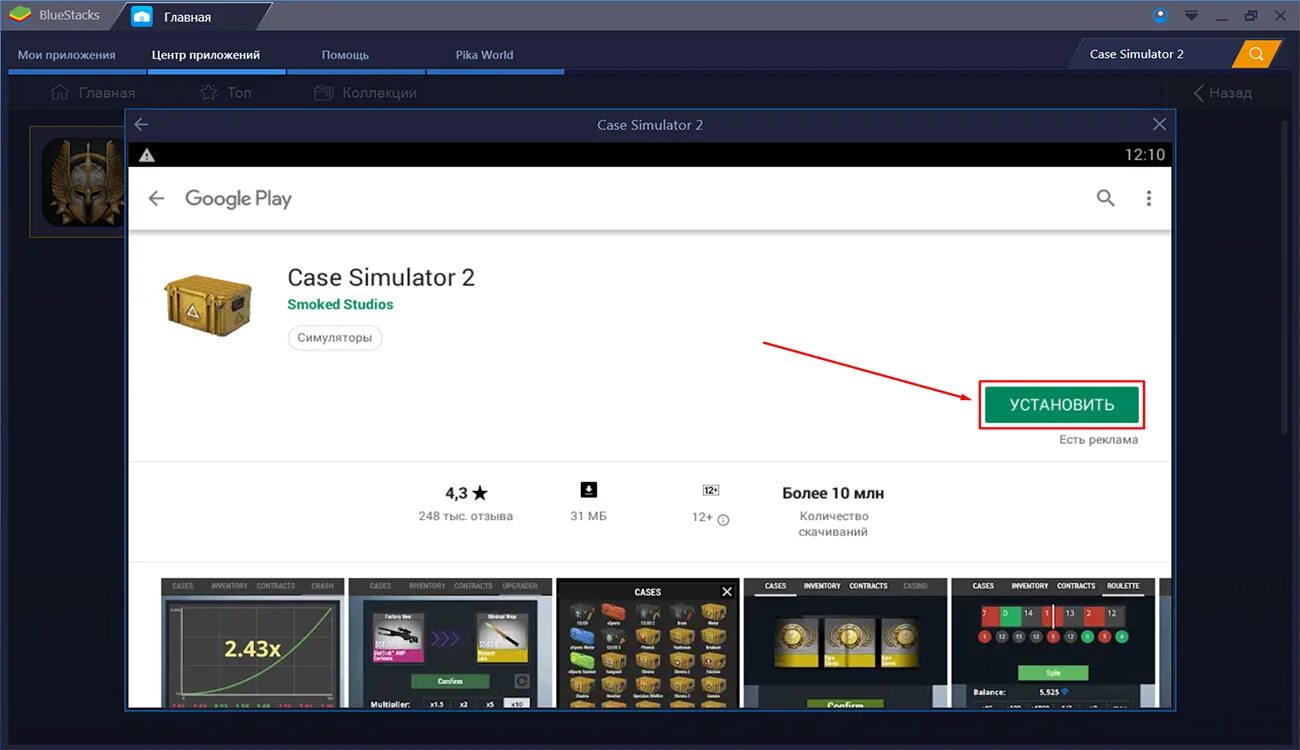Open the 2.43x crash graph screenshot
The height and width of the screenshot is (750, 1300).
coord(252,643)
